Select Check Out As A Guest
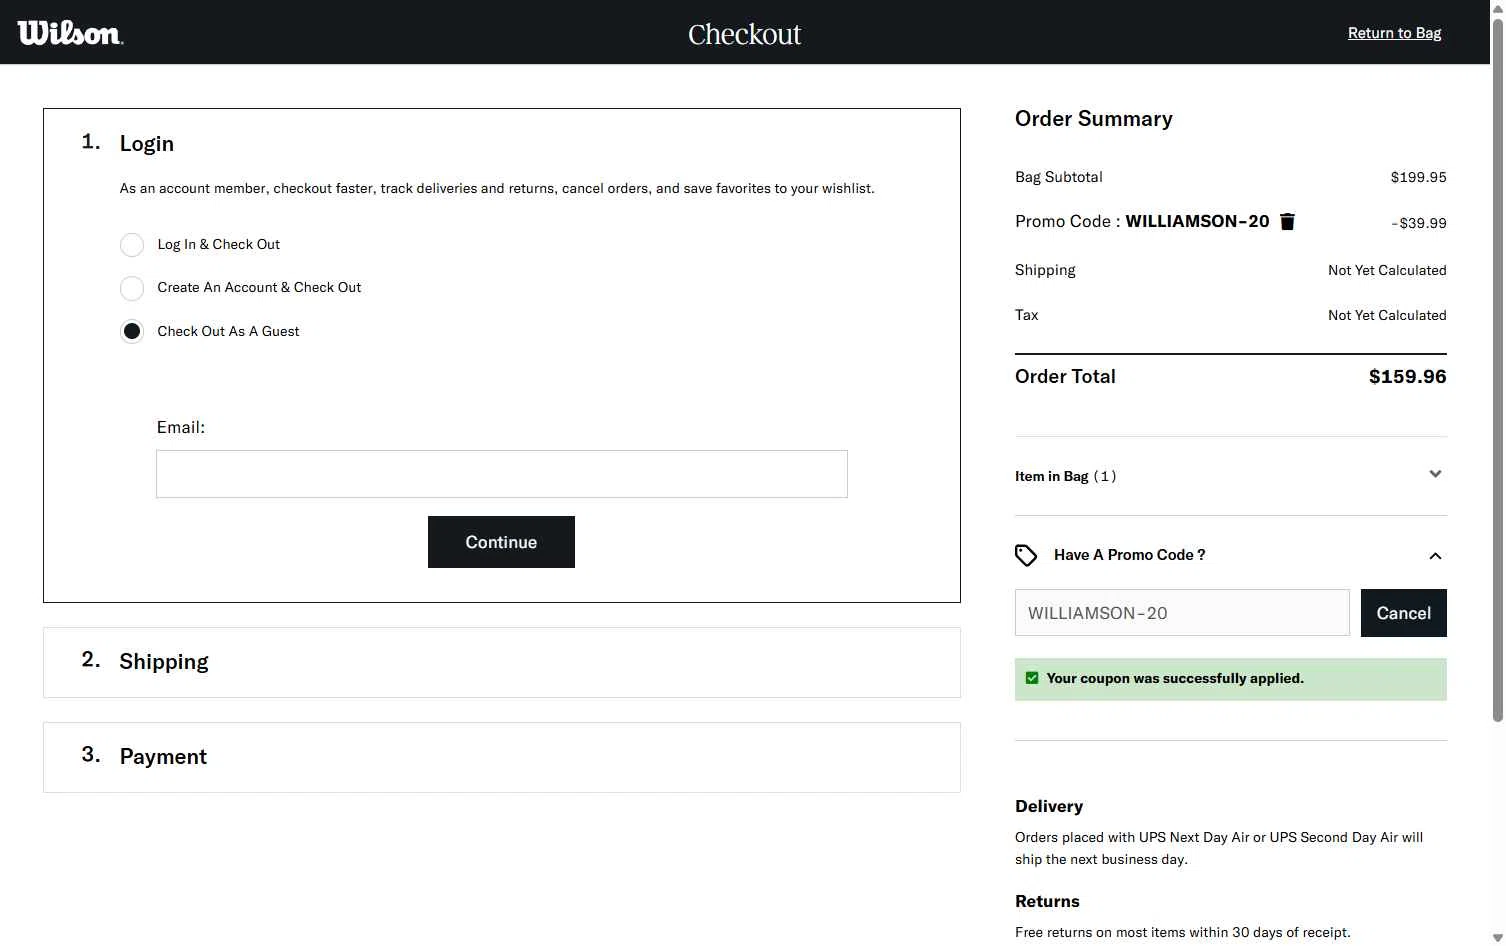The width and height of the screenshot is (1506, 946). pyautogui.click(x=132, y=331)
